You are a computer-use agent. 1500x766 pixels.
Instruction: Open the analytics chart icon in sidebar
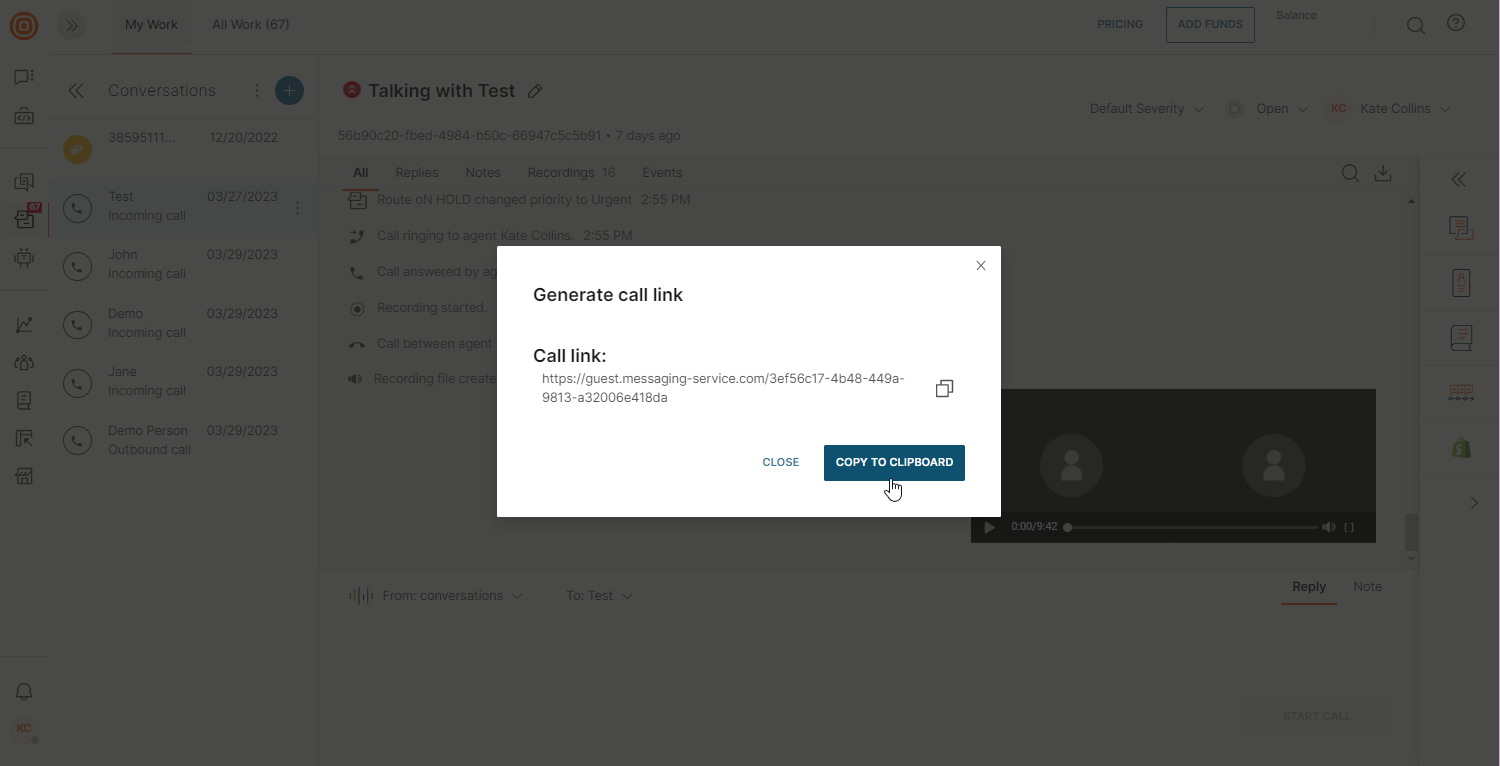pyautogui.click(x=24, y=325)
